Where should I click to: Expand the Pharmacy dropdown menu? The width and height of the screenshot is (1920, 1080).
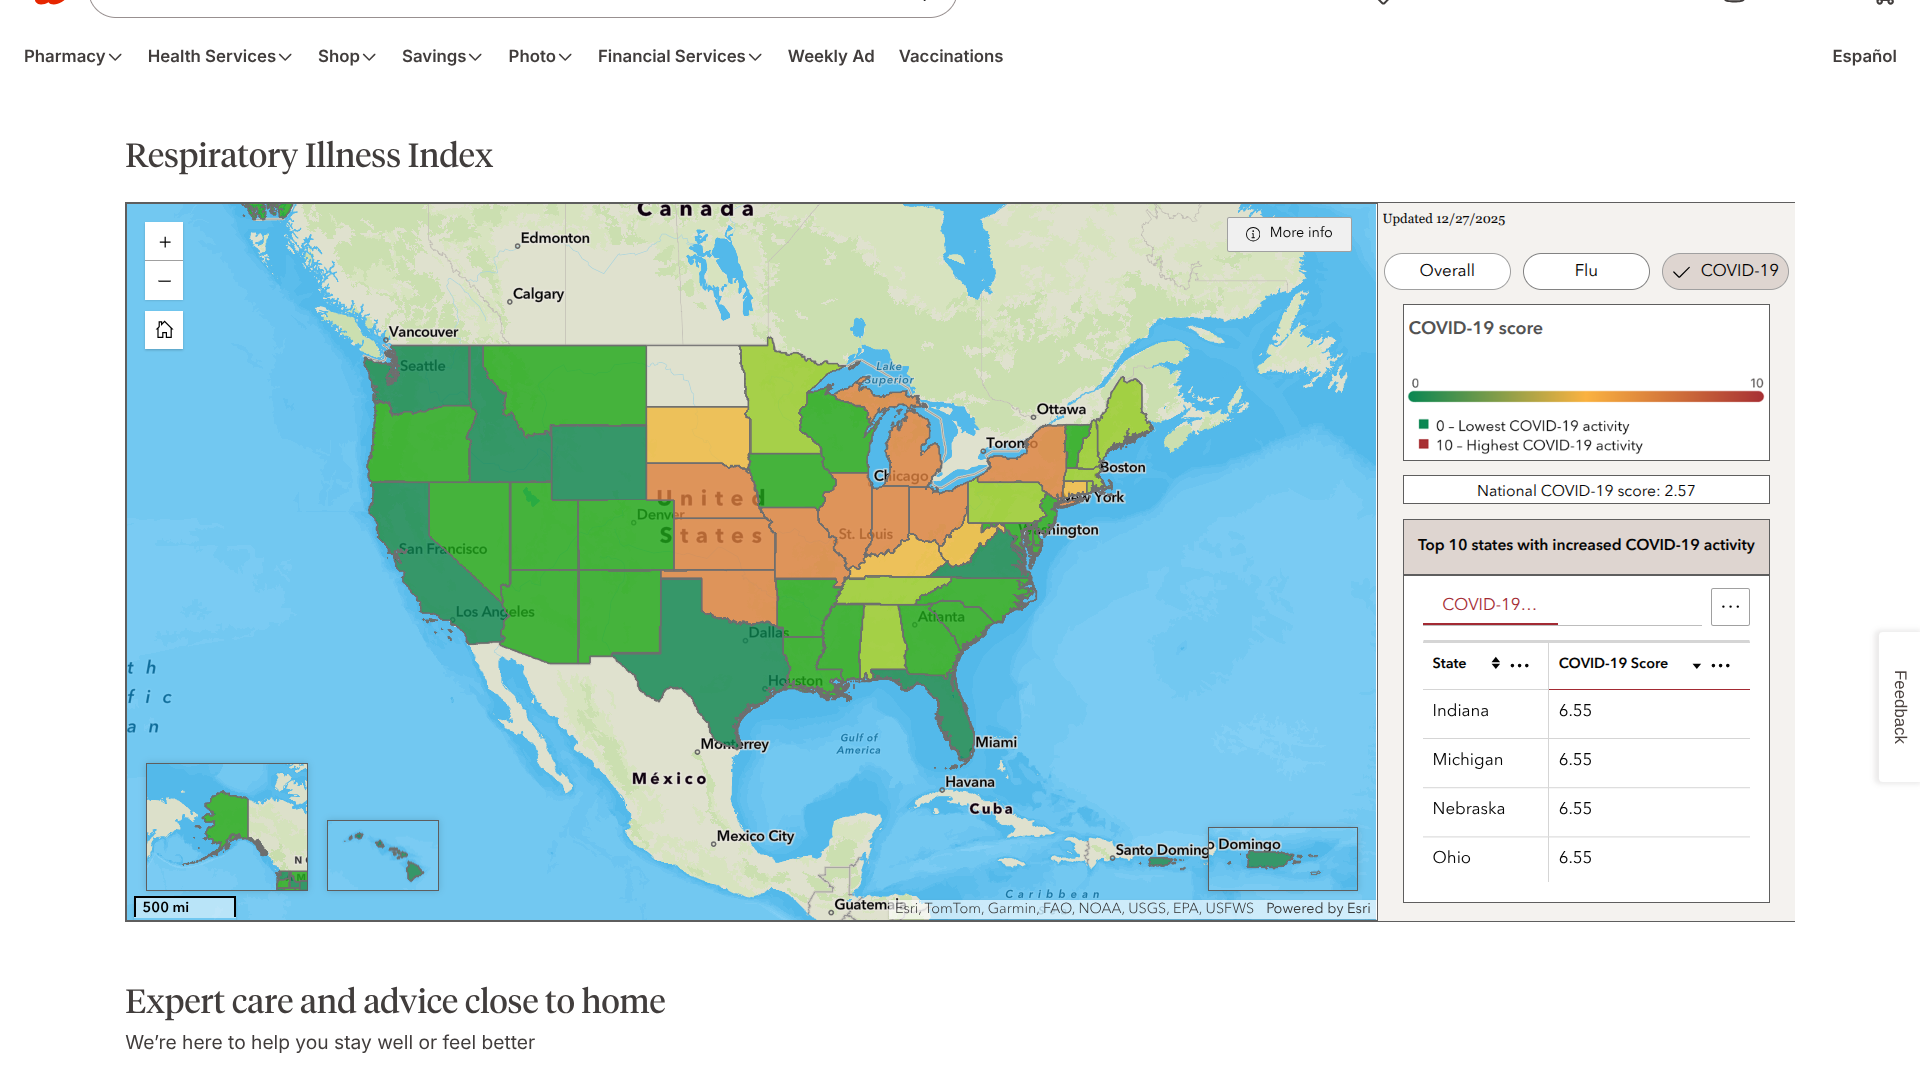(x=72, y=56)
